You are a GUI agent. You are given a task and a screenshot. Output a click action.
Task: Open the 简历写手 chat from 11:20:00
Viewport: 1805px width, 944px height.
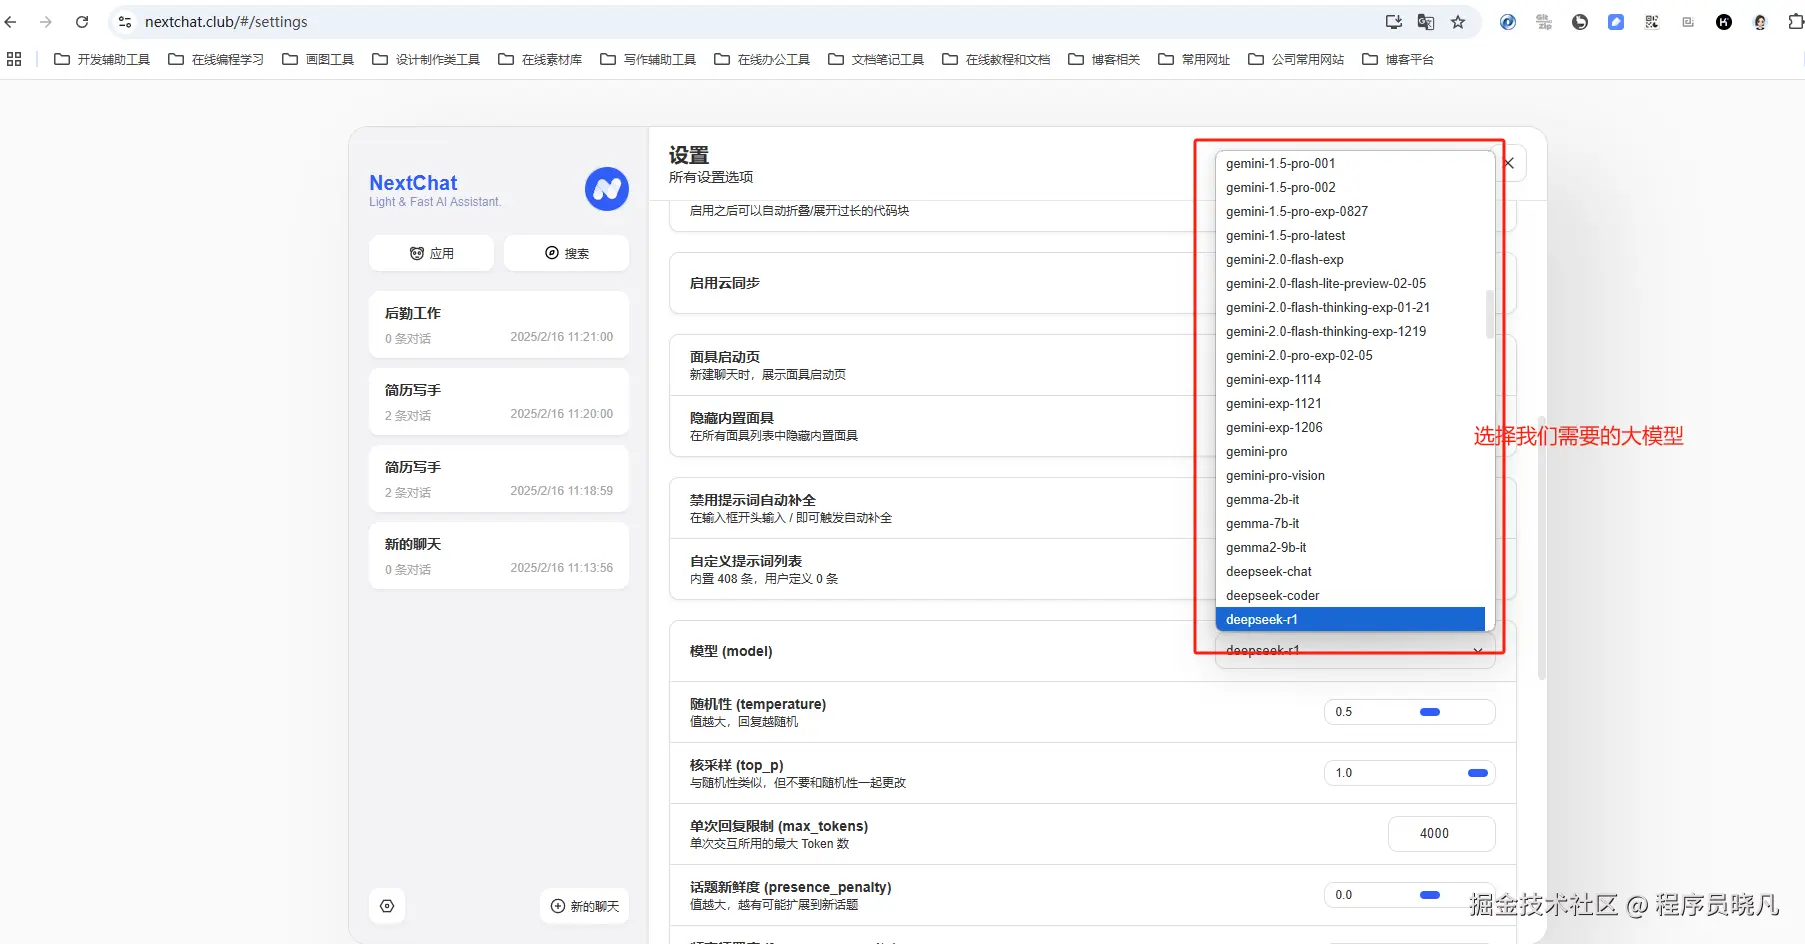coord(499,401)
